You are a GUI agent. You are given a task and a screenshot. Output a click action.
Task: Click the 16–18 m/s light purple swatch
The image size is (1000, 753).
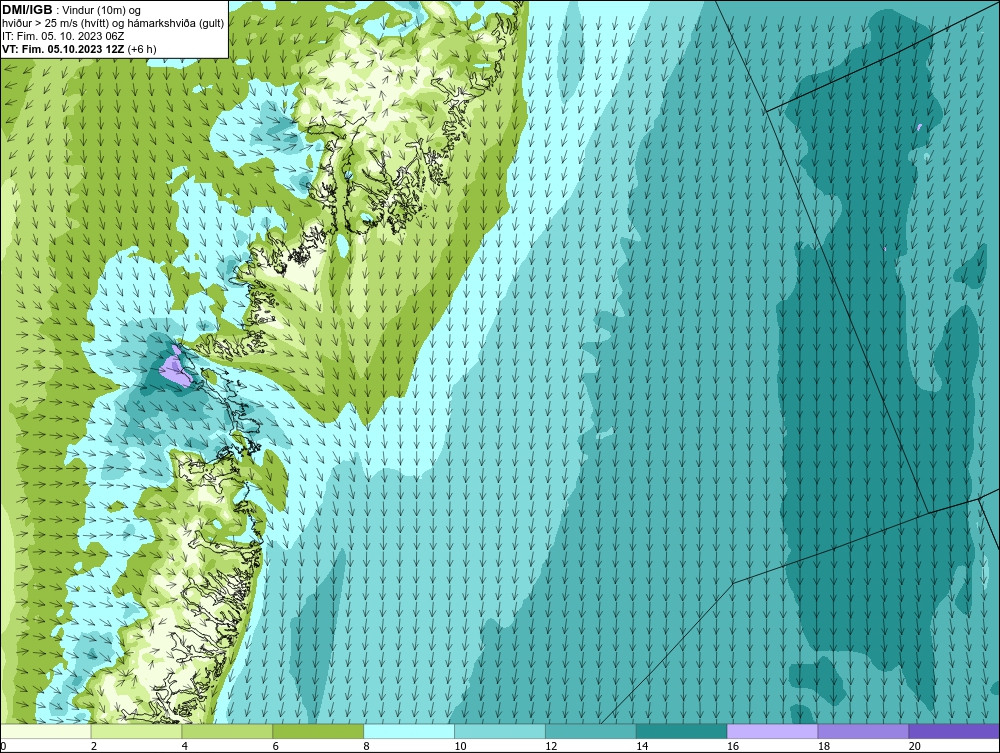(x=772, y=731)
